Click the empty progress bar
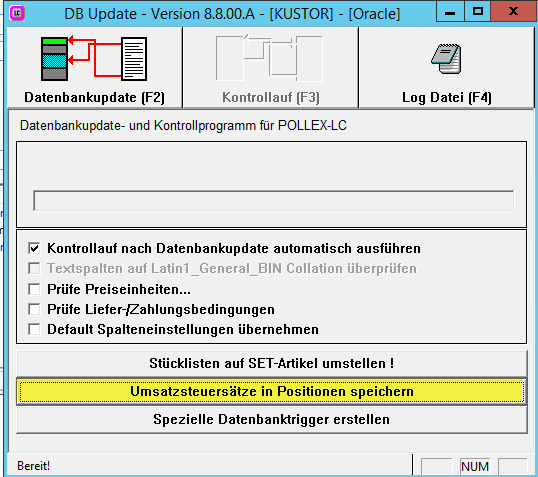Image resolution: width=538 pixels, height=477 pixels. pos(273,201)
